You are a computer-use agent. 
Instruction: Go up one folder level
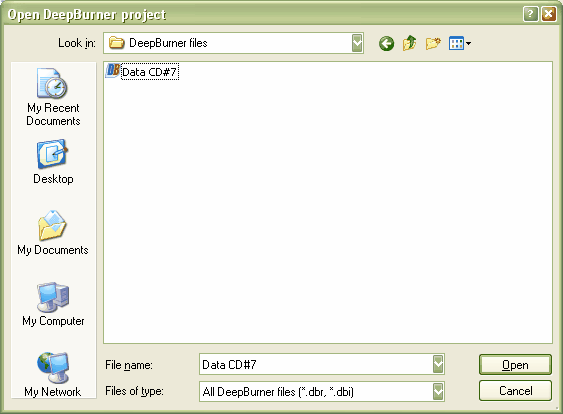click(410, 43)
